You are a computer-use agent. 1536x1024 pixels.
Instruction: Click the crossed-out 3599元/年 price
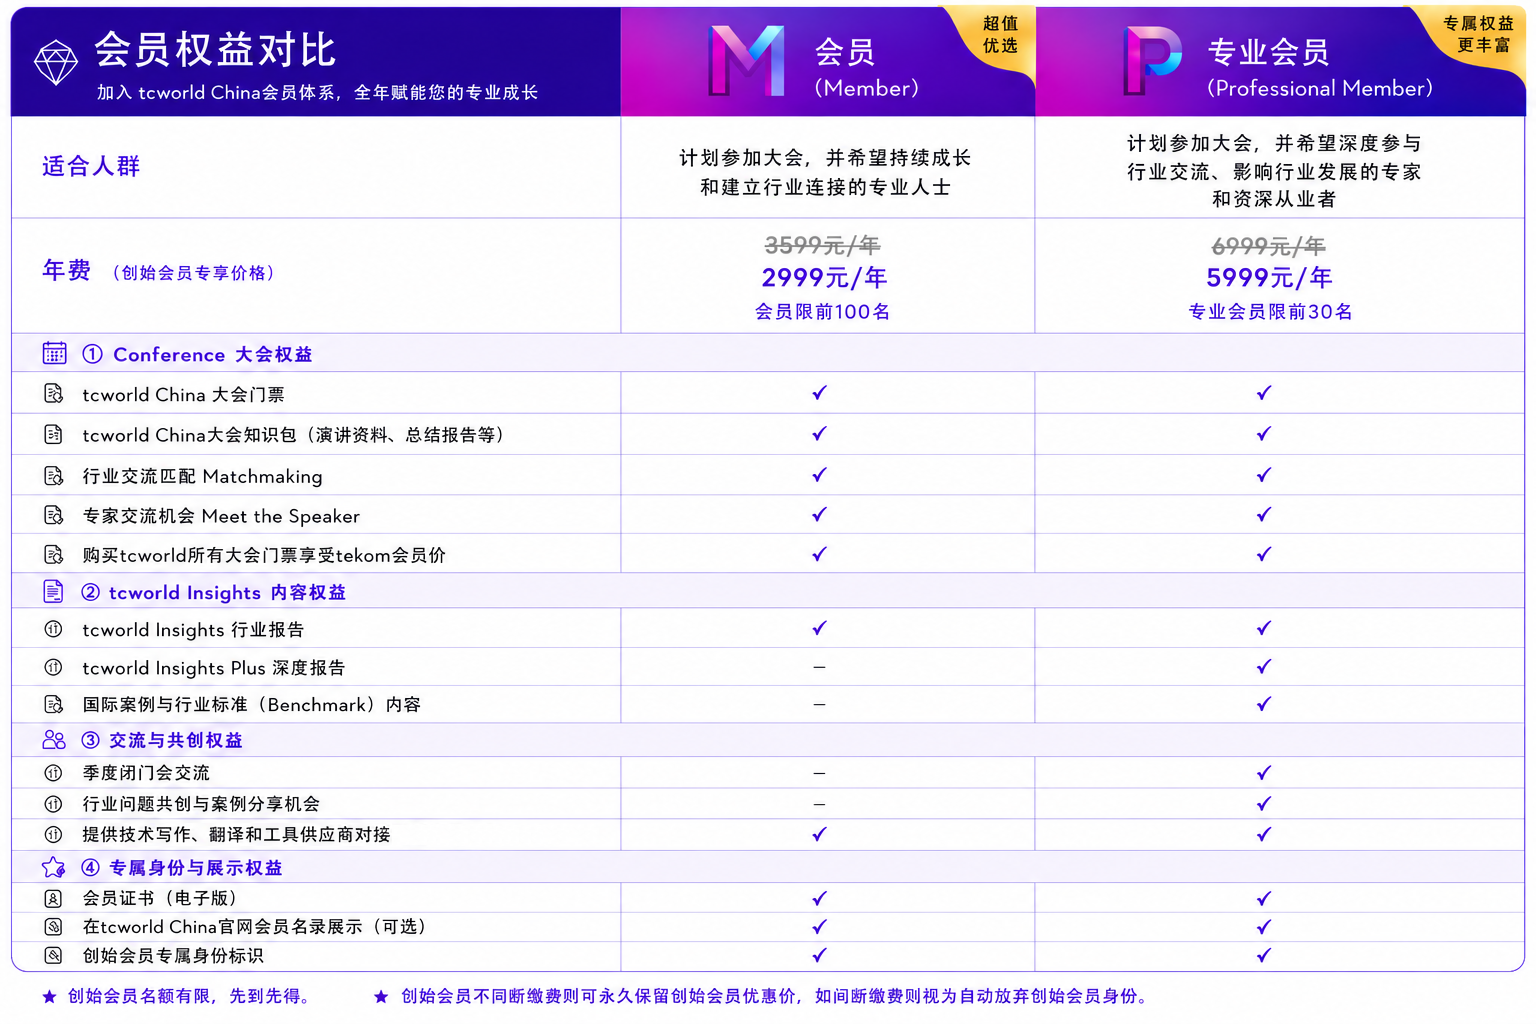click(822, 245)
